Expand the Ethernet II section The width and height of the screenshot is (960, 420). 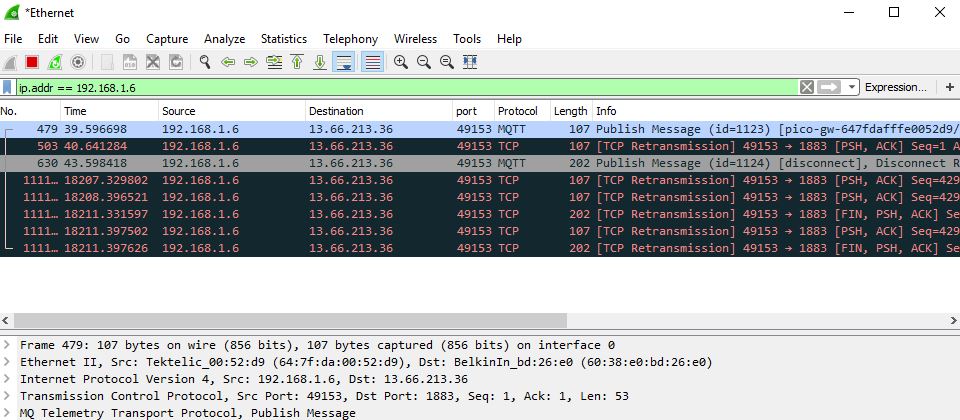6,362
